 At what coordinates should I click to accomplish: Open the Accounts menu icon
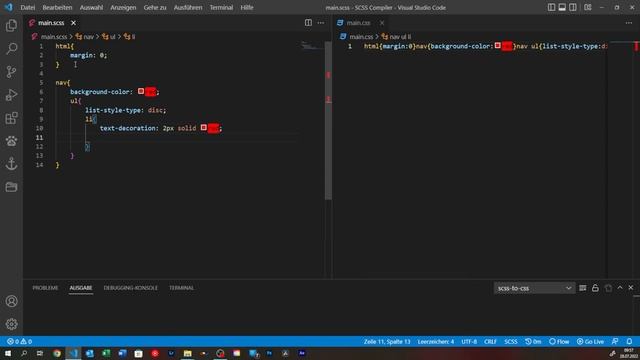click(11, 301)
